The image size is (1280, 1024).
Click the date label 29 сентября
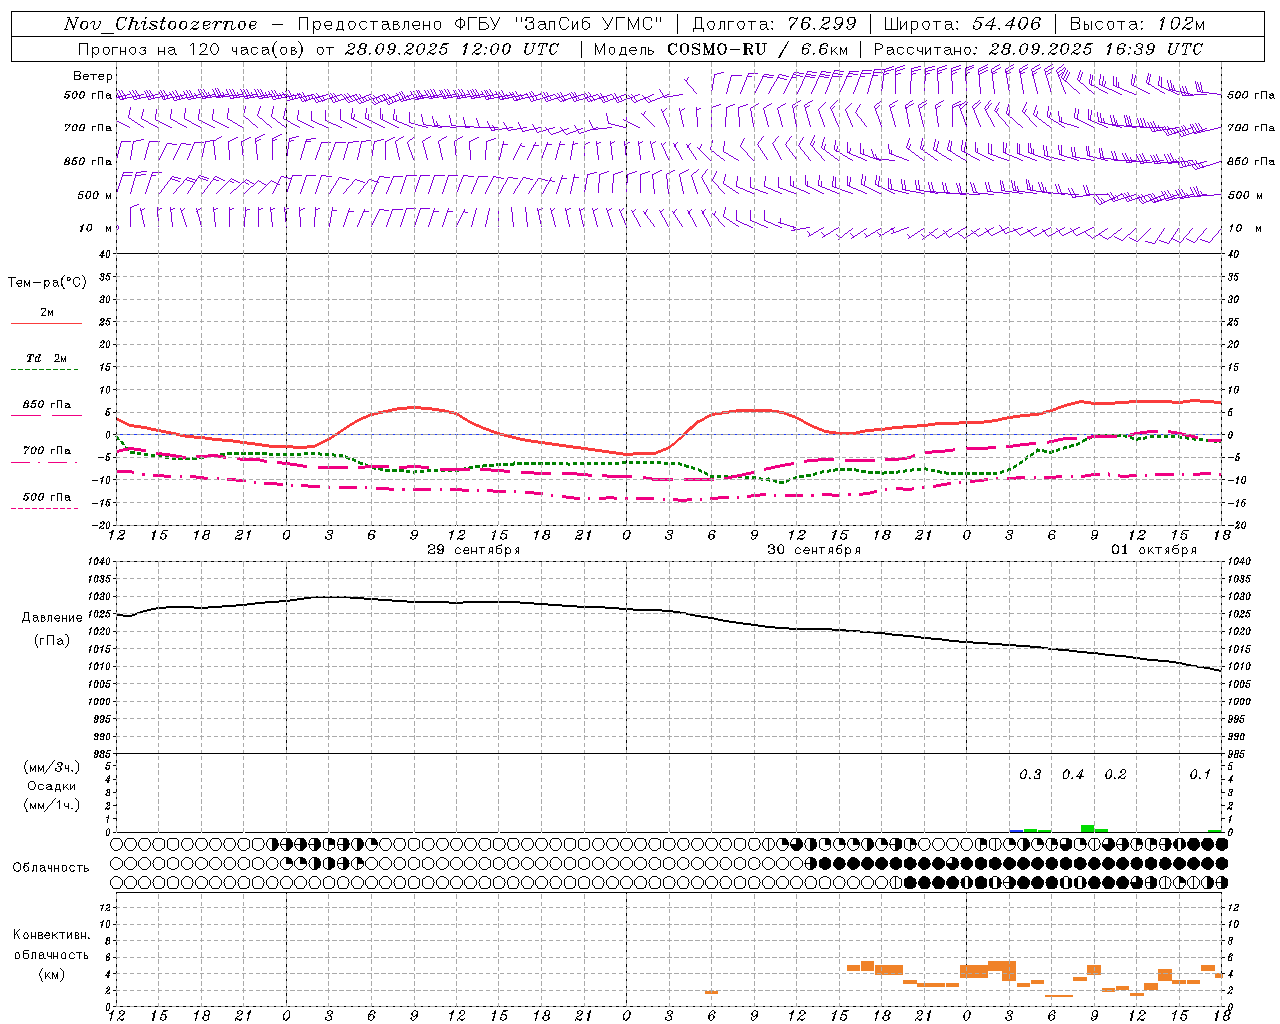[x=474, y=550]
